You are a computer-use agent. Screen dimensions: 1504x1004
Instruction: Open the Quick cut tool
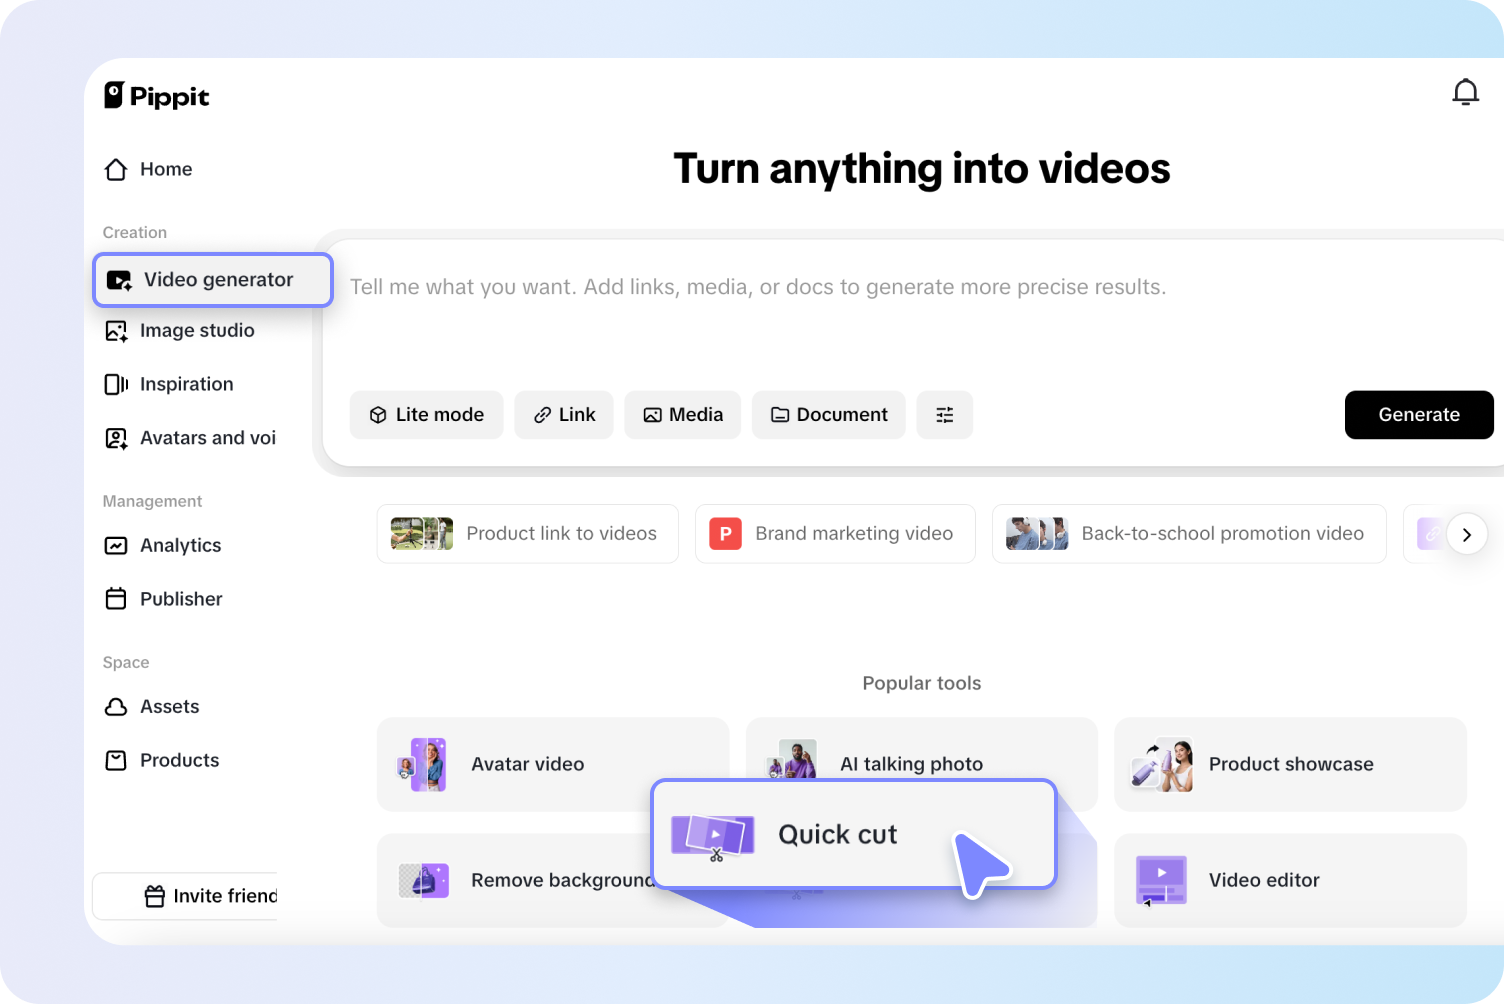pyautogui.click(x=854, y=834)
